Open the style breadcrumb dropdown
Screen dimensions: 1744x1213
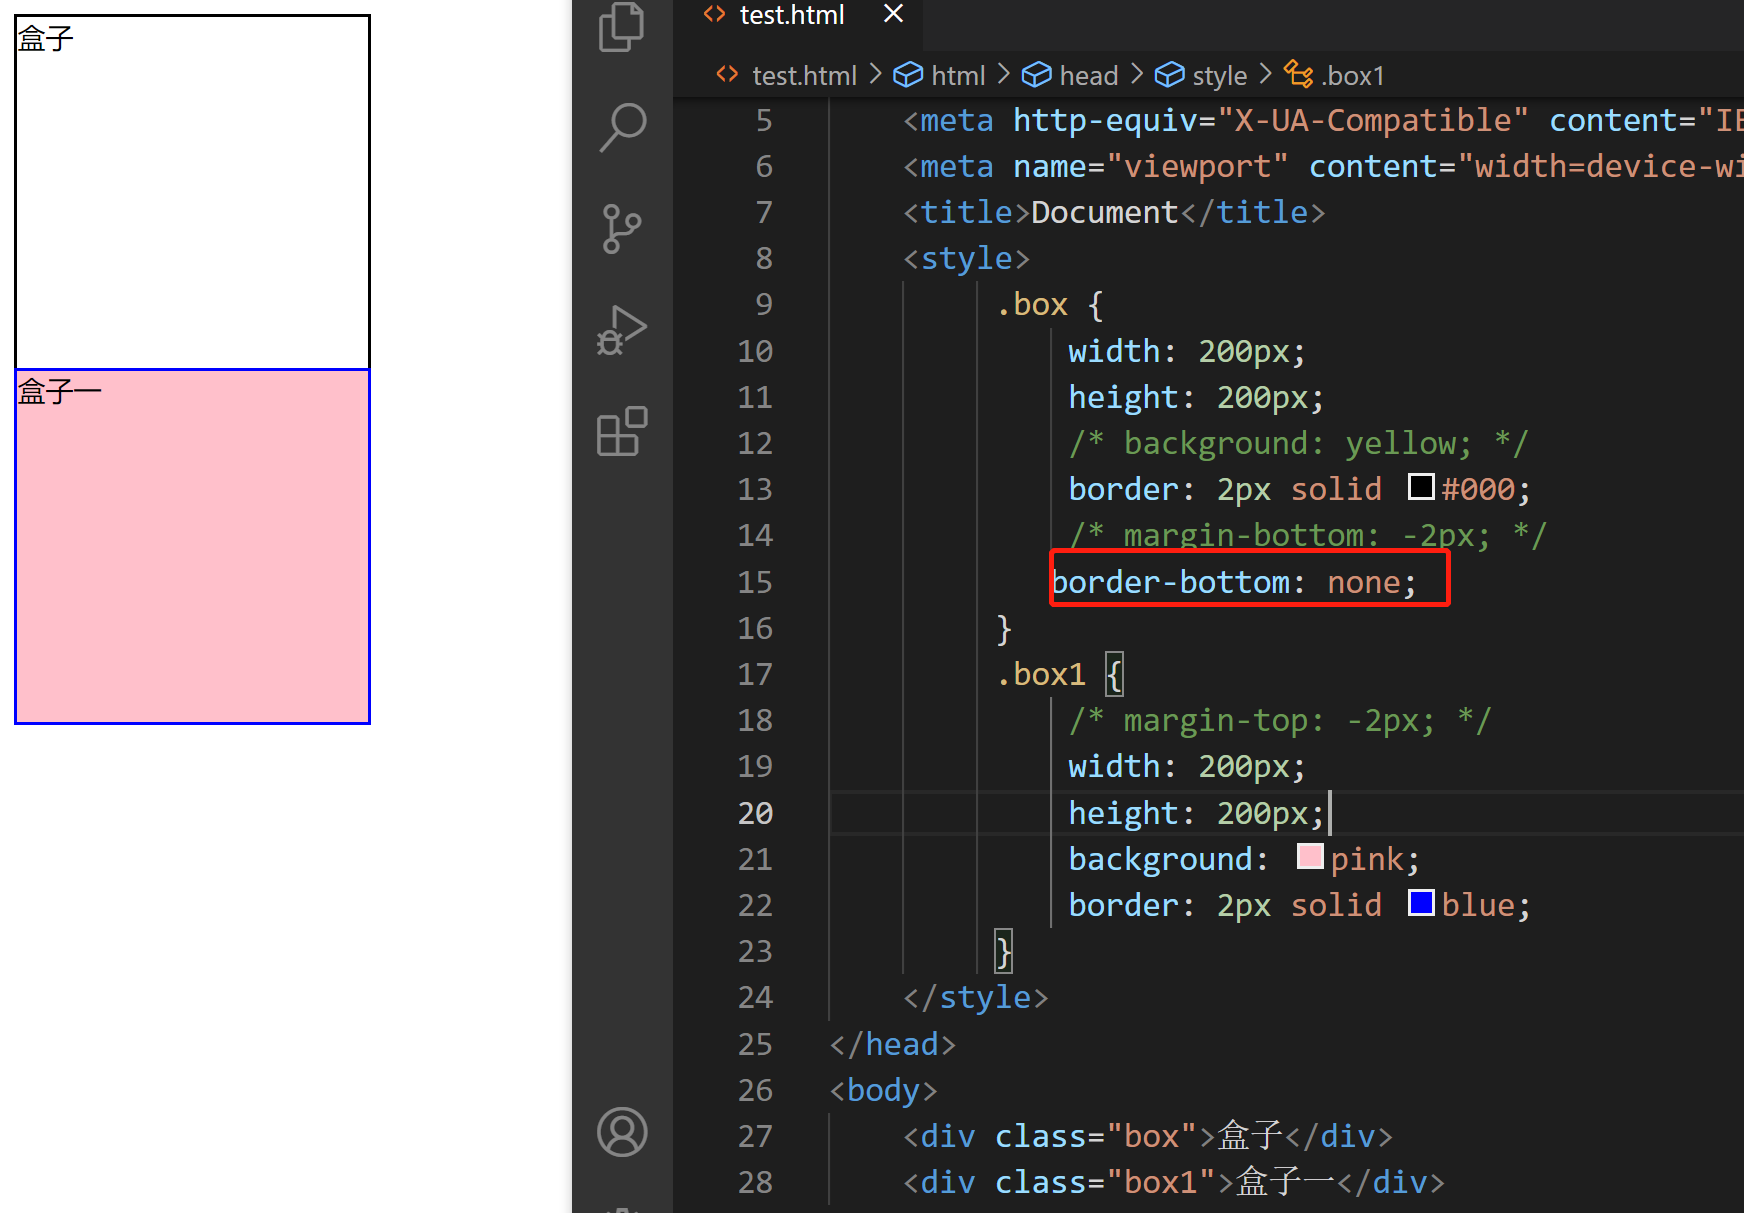click(1219, 74)
